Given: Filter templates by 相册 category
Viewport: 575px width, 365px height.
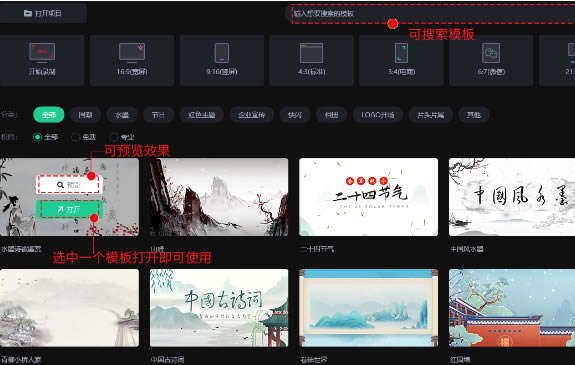Looking at the screenshot, I should click(x=331, y=115).
